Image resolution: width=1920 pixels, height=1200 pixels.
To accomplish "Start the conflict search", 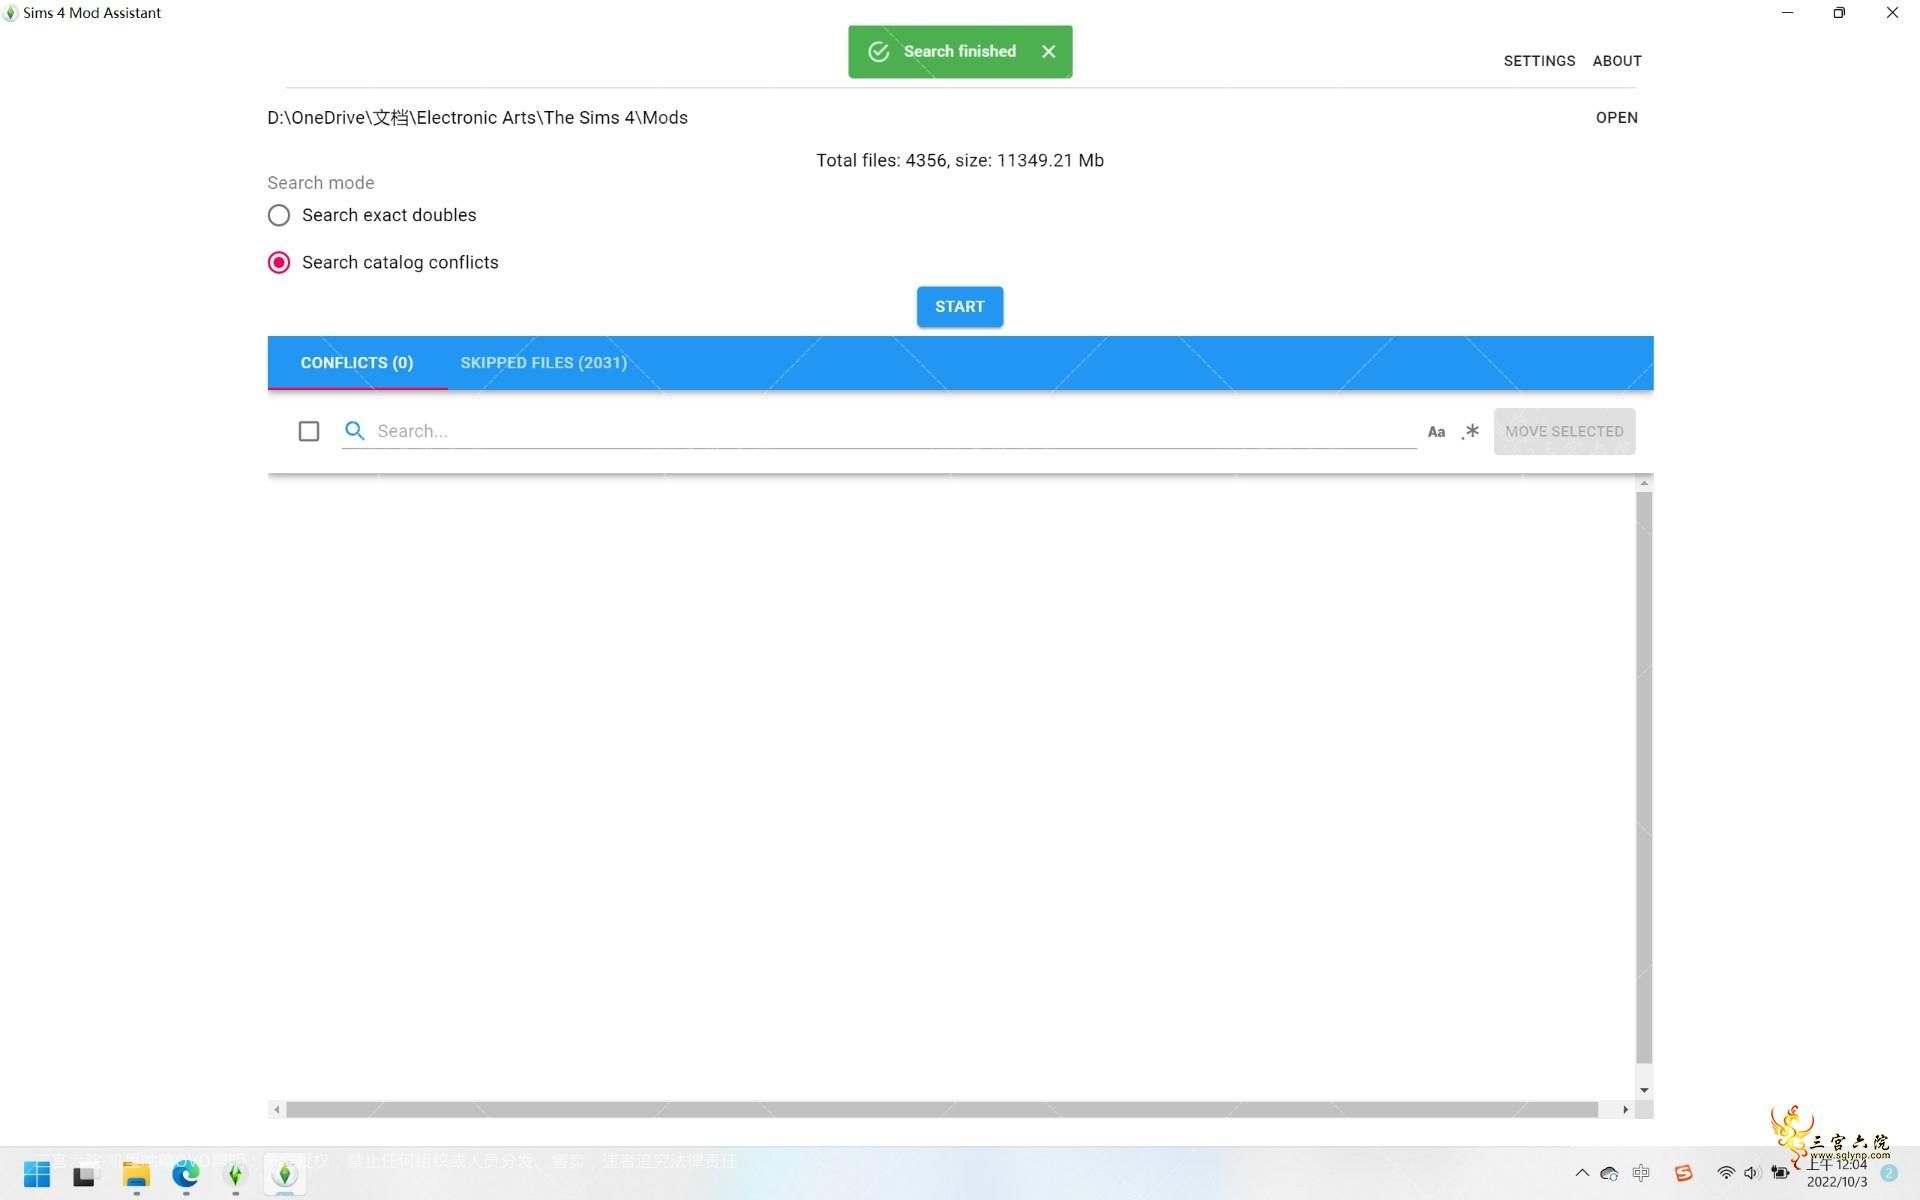I will pyautogui.click(x=959, y=307).
